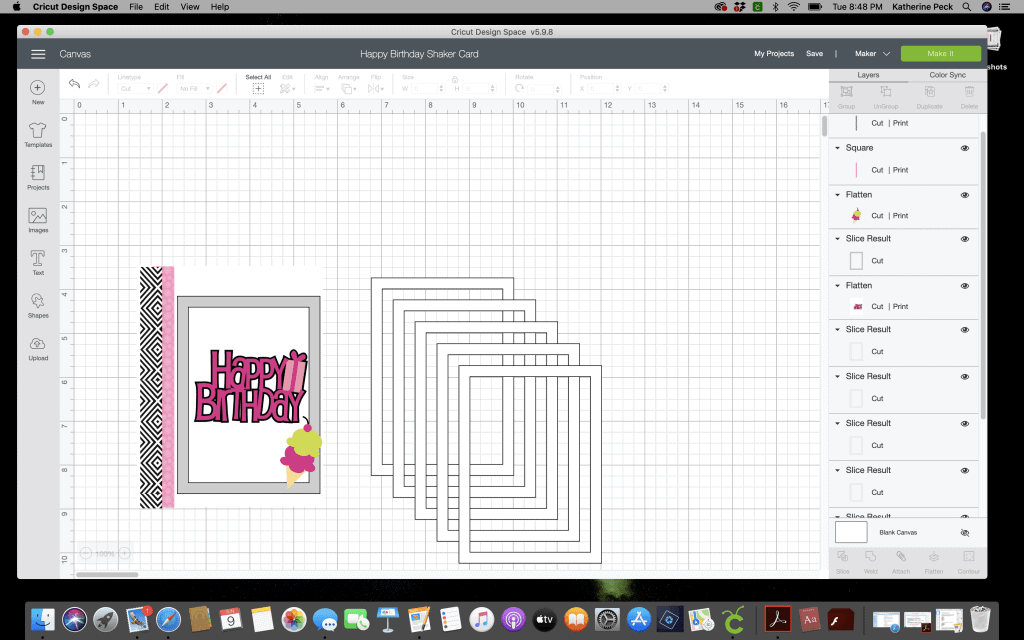Select the Text tool

coord(38,263)
